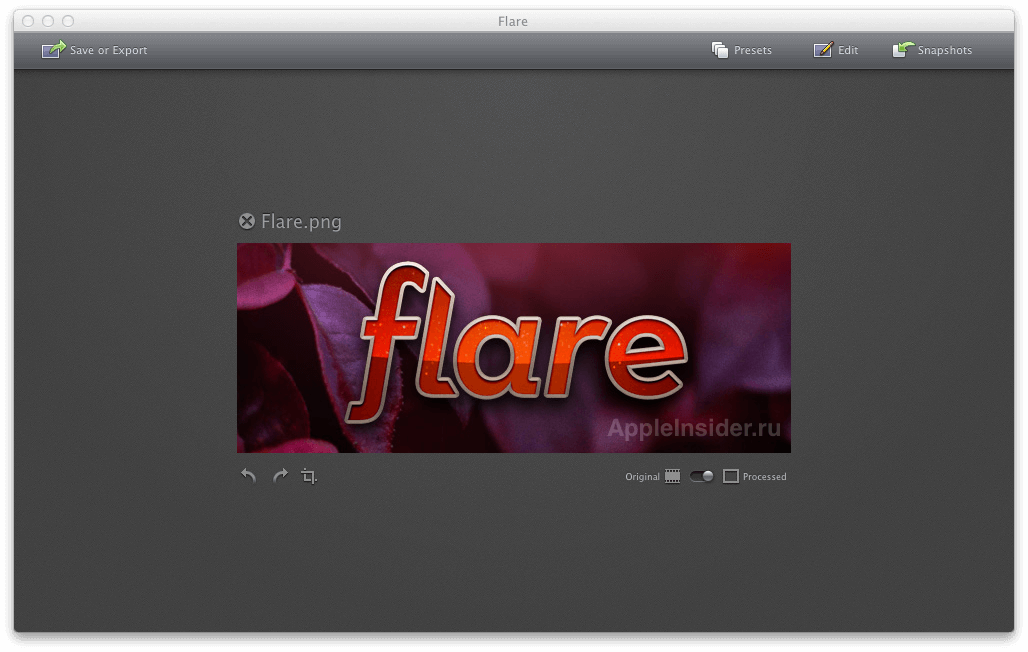Select the Crop tool

308,475
